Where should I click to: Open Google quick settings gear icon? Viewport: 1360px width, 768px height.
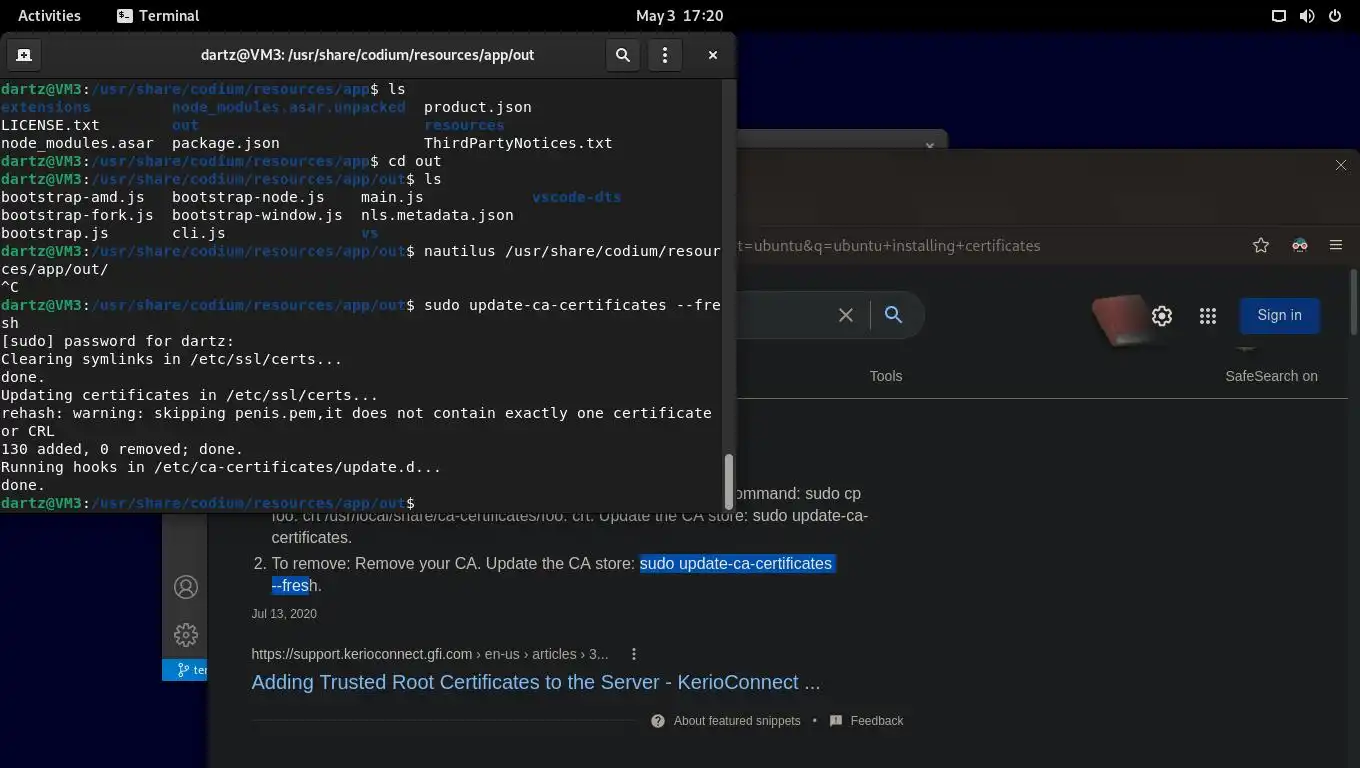tap(1162, 316)
